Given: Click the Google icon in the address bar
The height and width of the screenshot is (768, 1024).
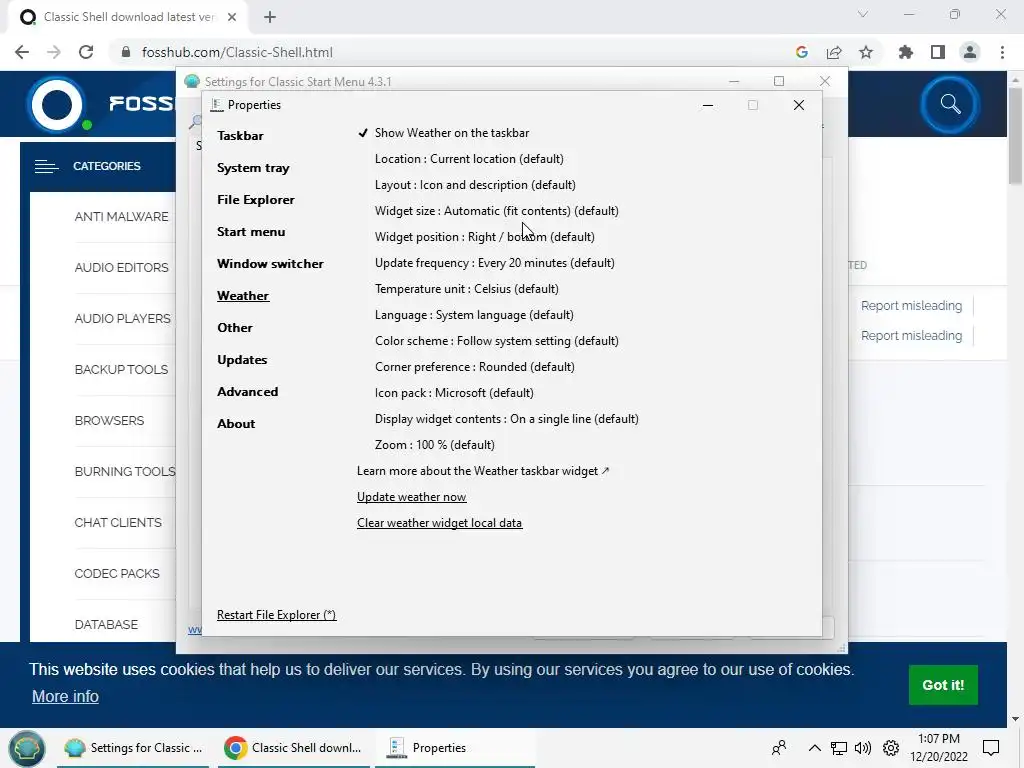Looking at the screenshot, I should pyautogui.click(x=802, y=52).
